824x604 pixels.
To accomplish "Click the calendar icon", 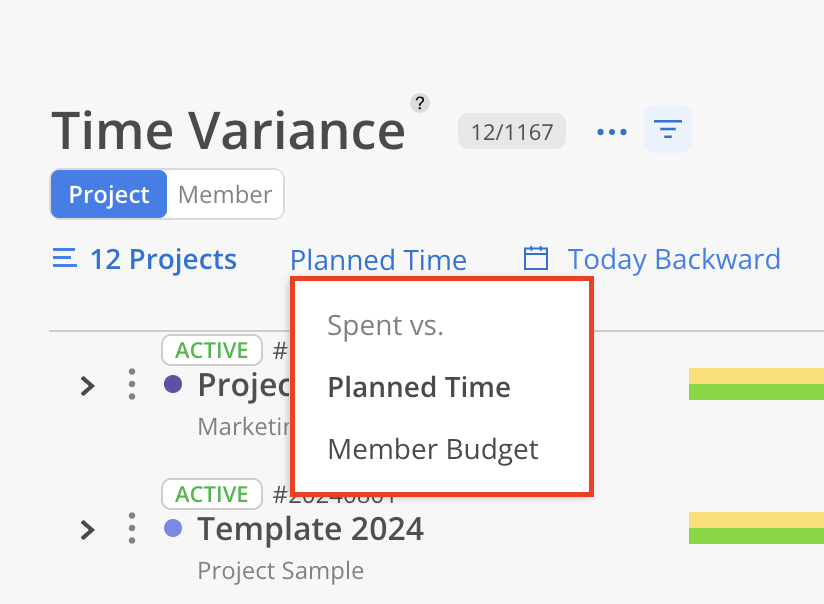I will coord(535,258).
